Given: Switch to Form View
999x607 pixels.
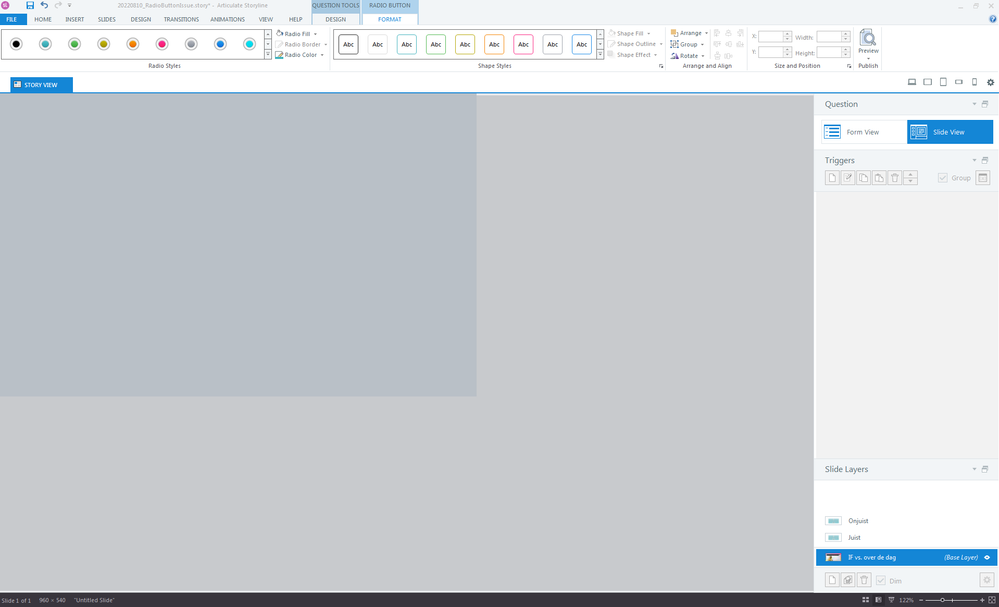Looking at the screenshot, I should (862, 132).
